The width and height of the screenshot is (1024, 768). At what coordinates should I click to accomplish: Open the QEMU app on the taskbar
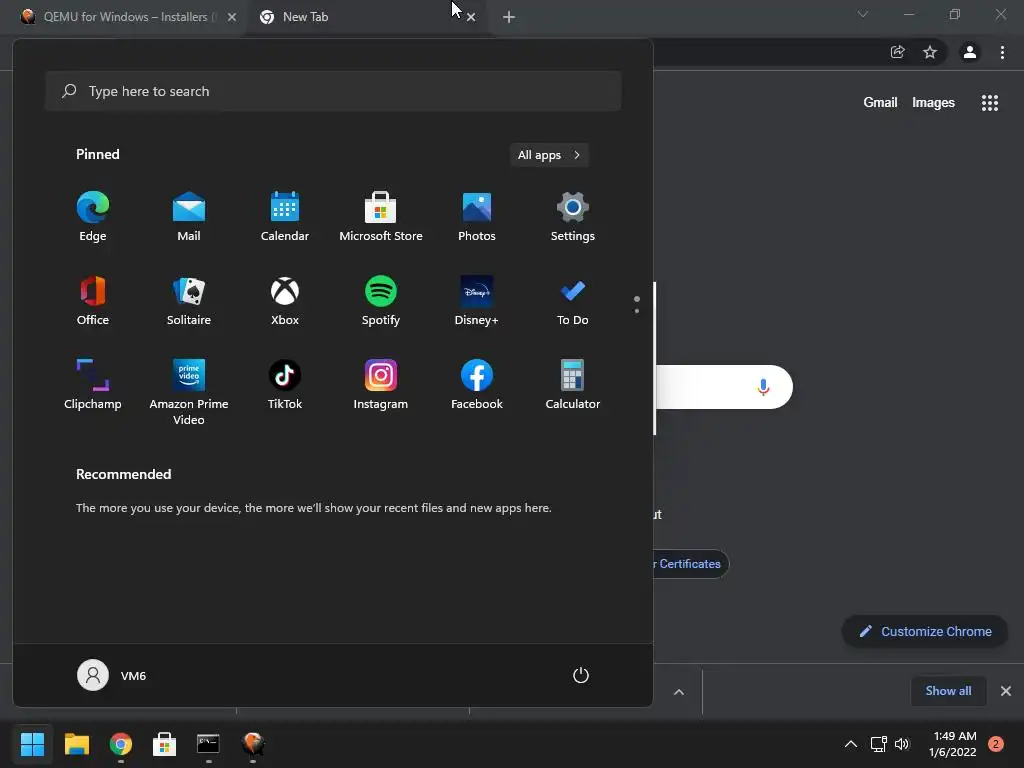click(x=253, y=744)
